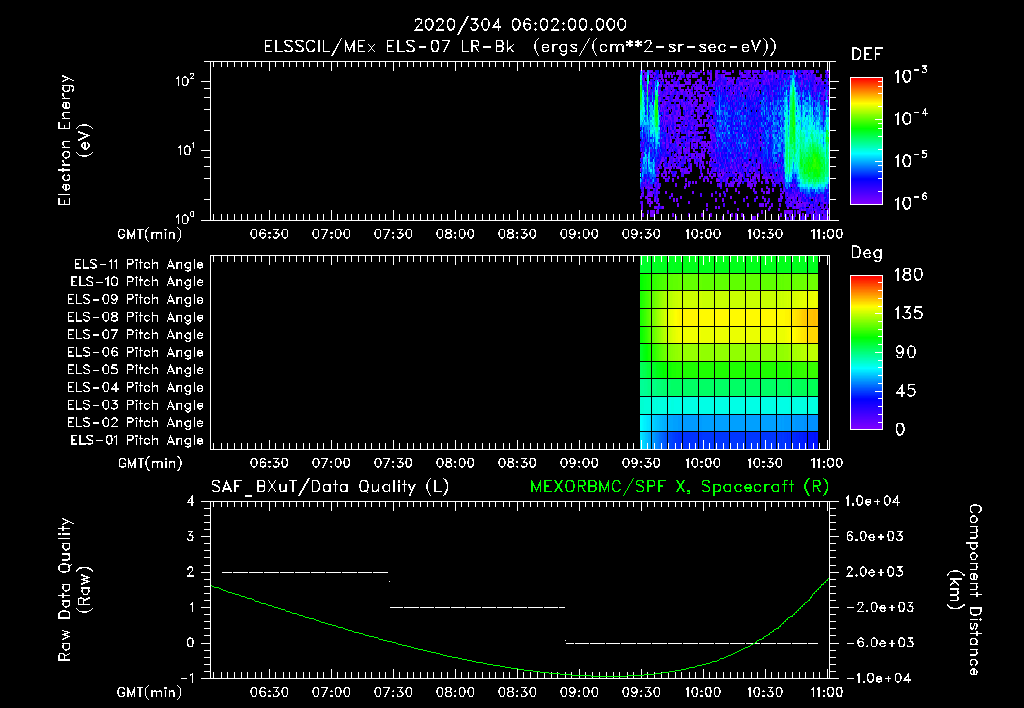The width and height of the screenshot is (1024, 708).
Task: Select the SAF_BXuT/Data Quality (L) title
Action: tap(330, 487)
